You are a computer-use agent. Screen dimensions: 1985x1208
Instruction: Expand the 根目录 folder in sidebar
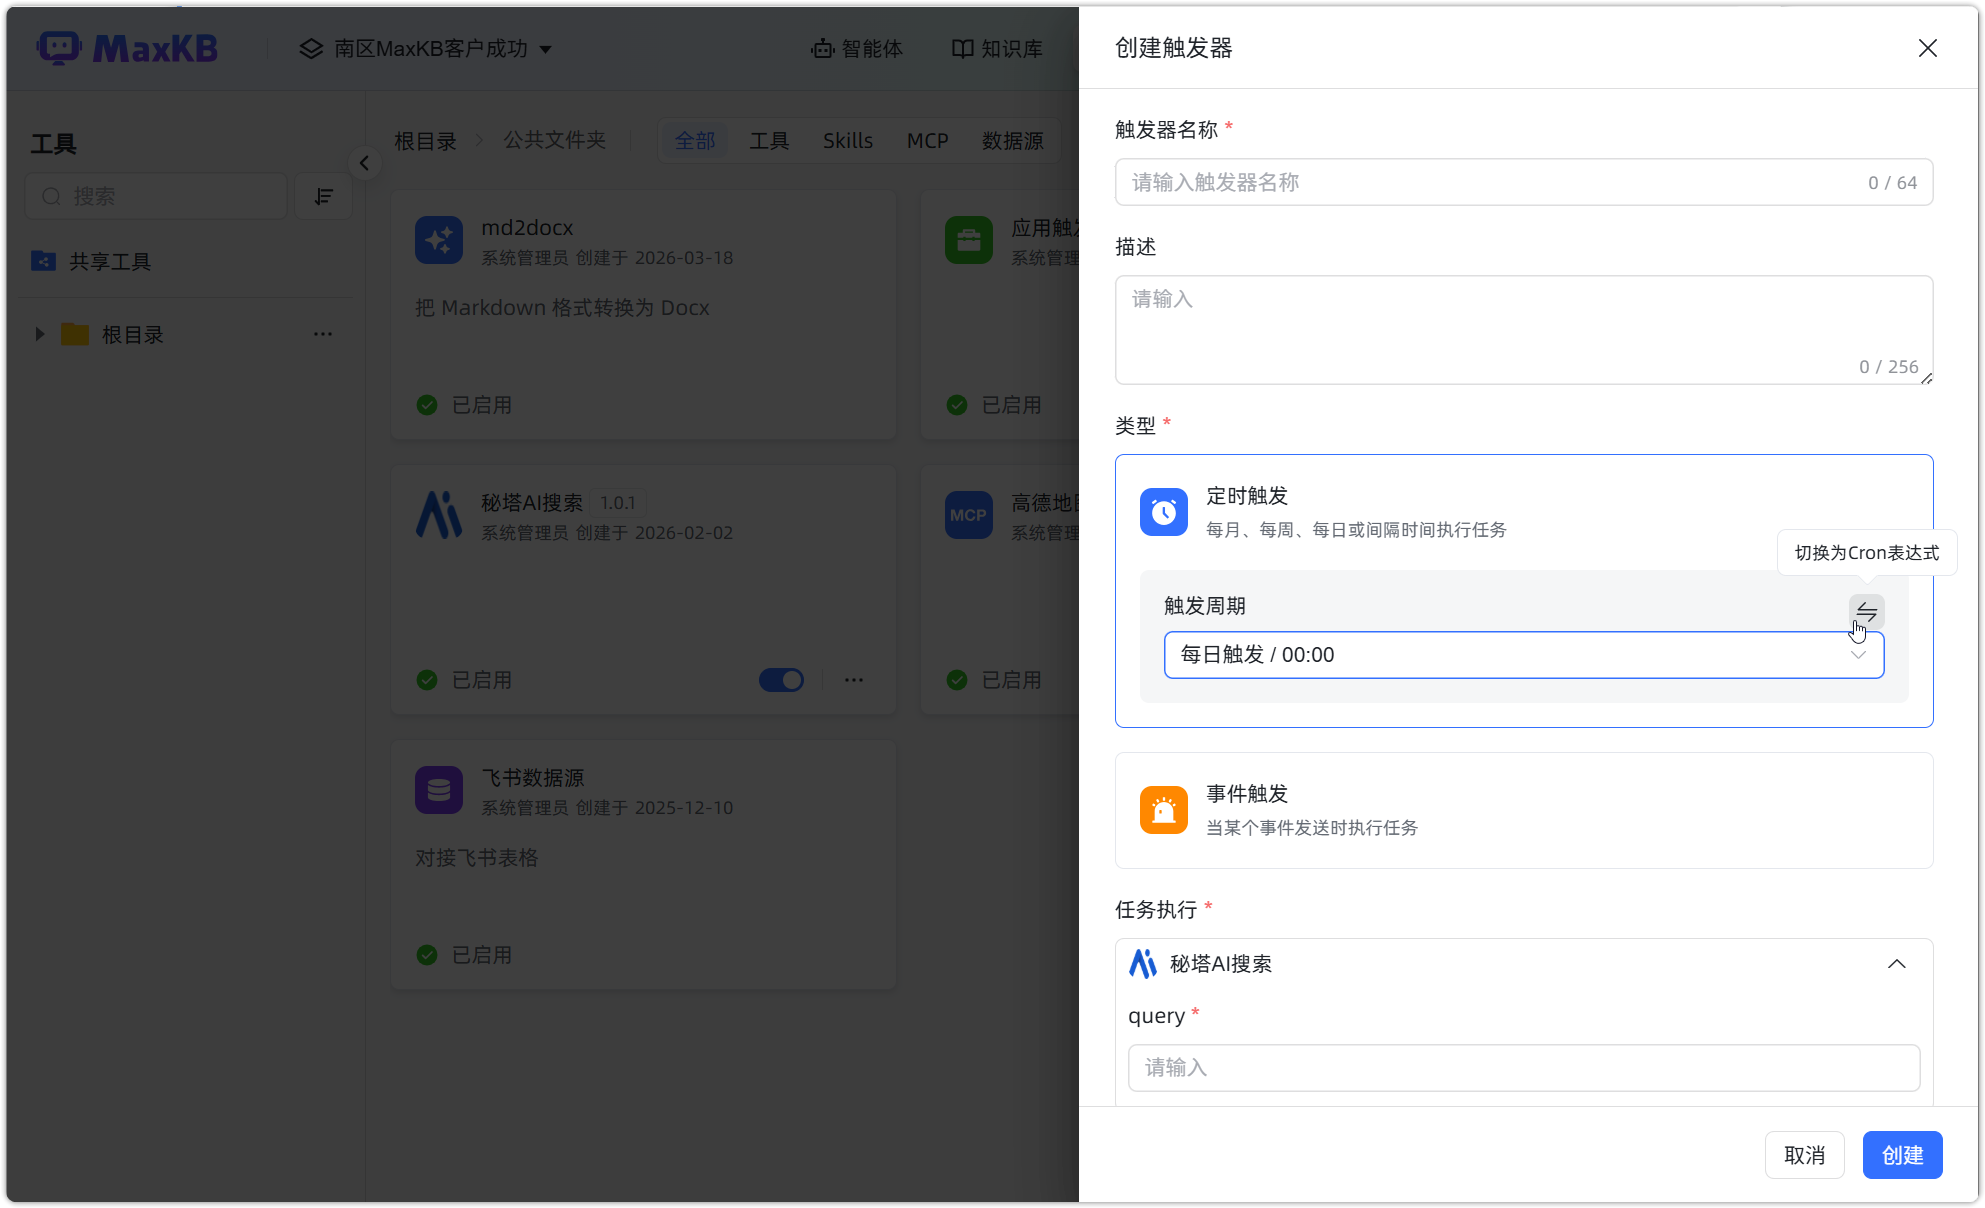pyautogui.click(x=40, y=334)
